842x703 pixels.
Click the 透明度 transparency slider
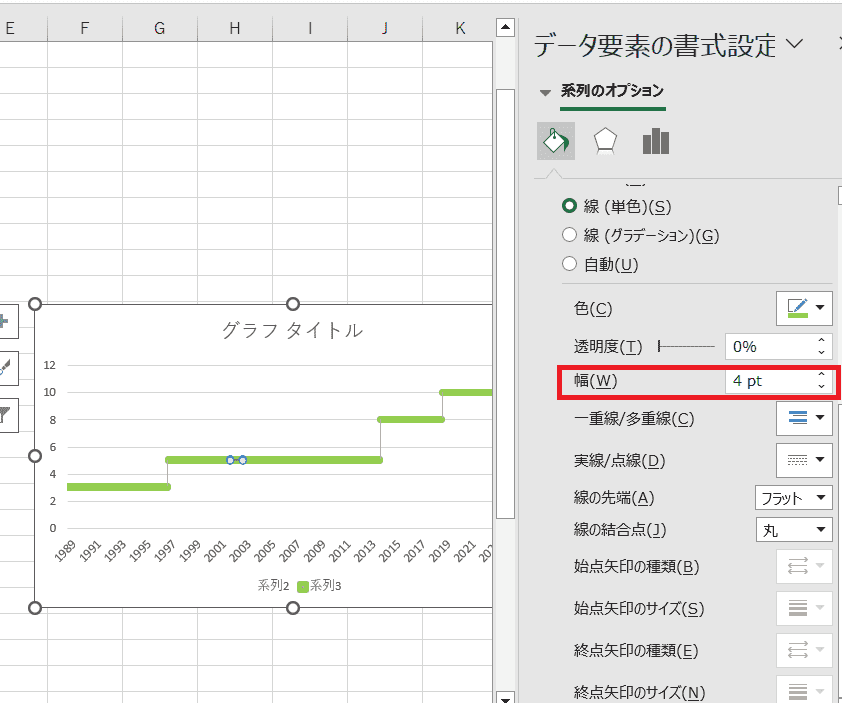click(x=687, y=347)
